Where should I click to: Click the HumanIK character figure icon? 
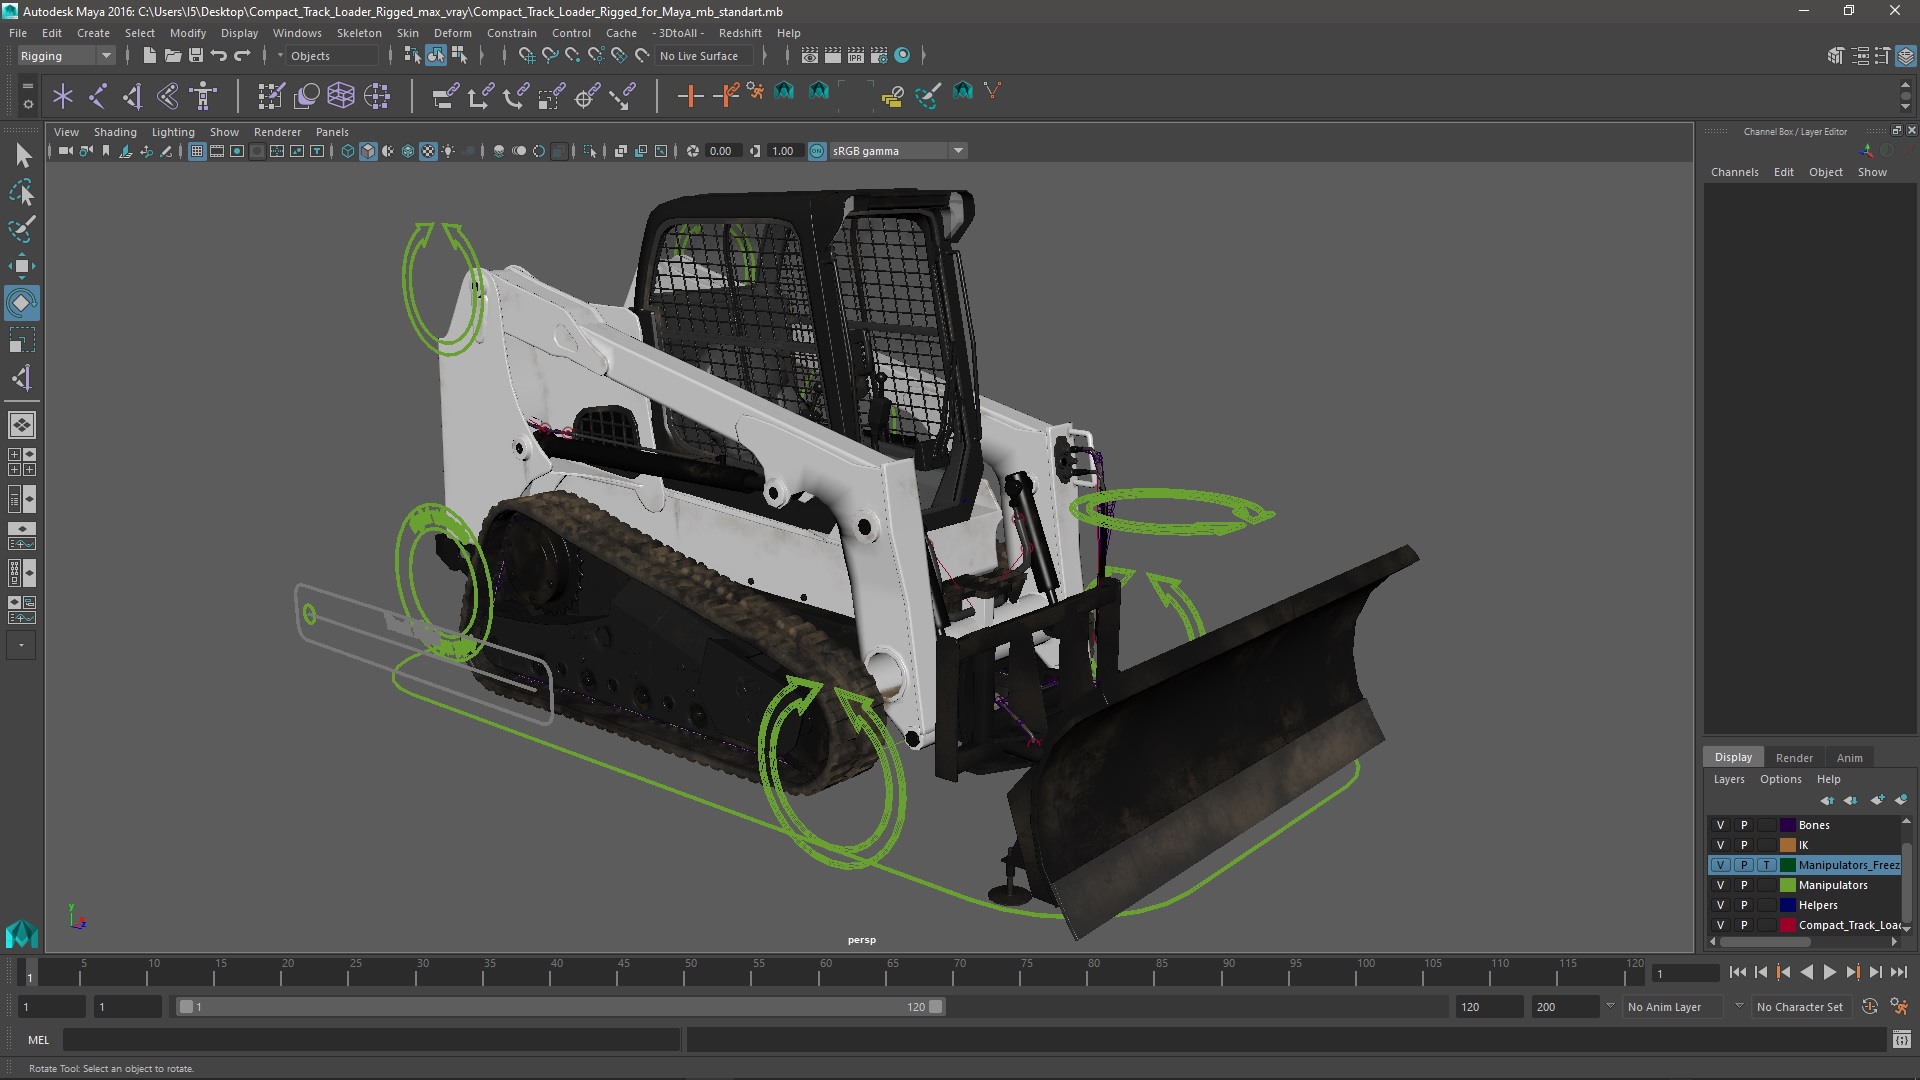click(204, 96)
